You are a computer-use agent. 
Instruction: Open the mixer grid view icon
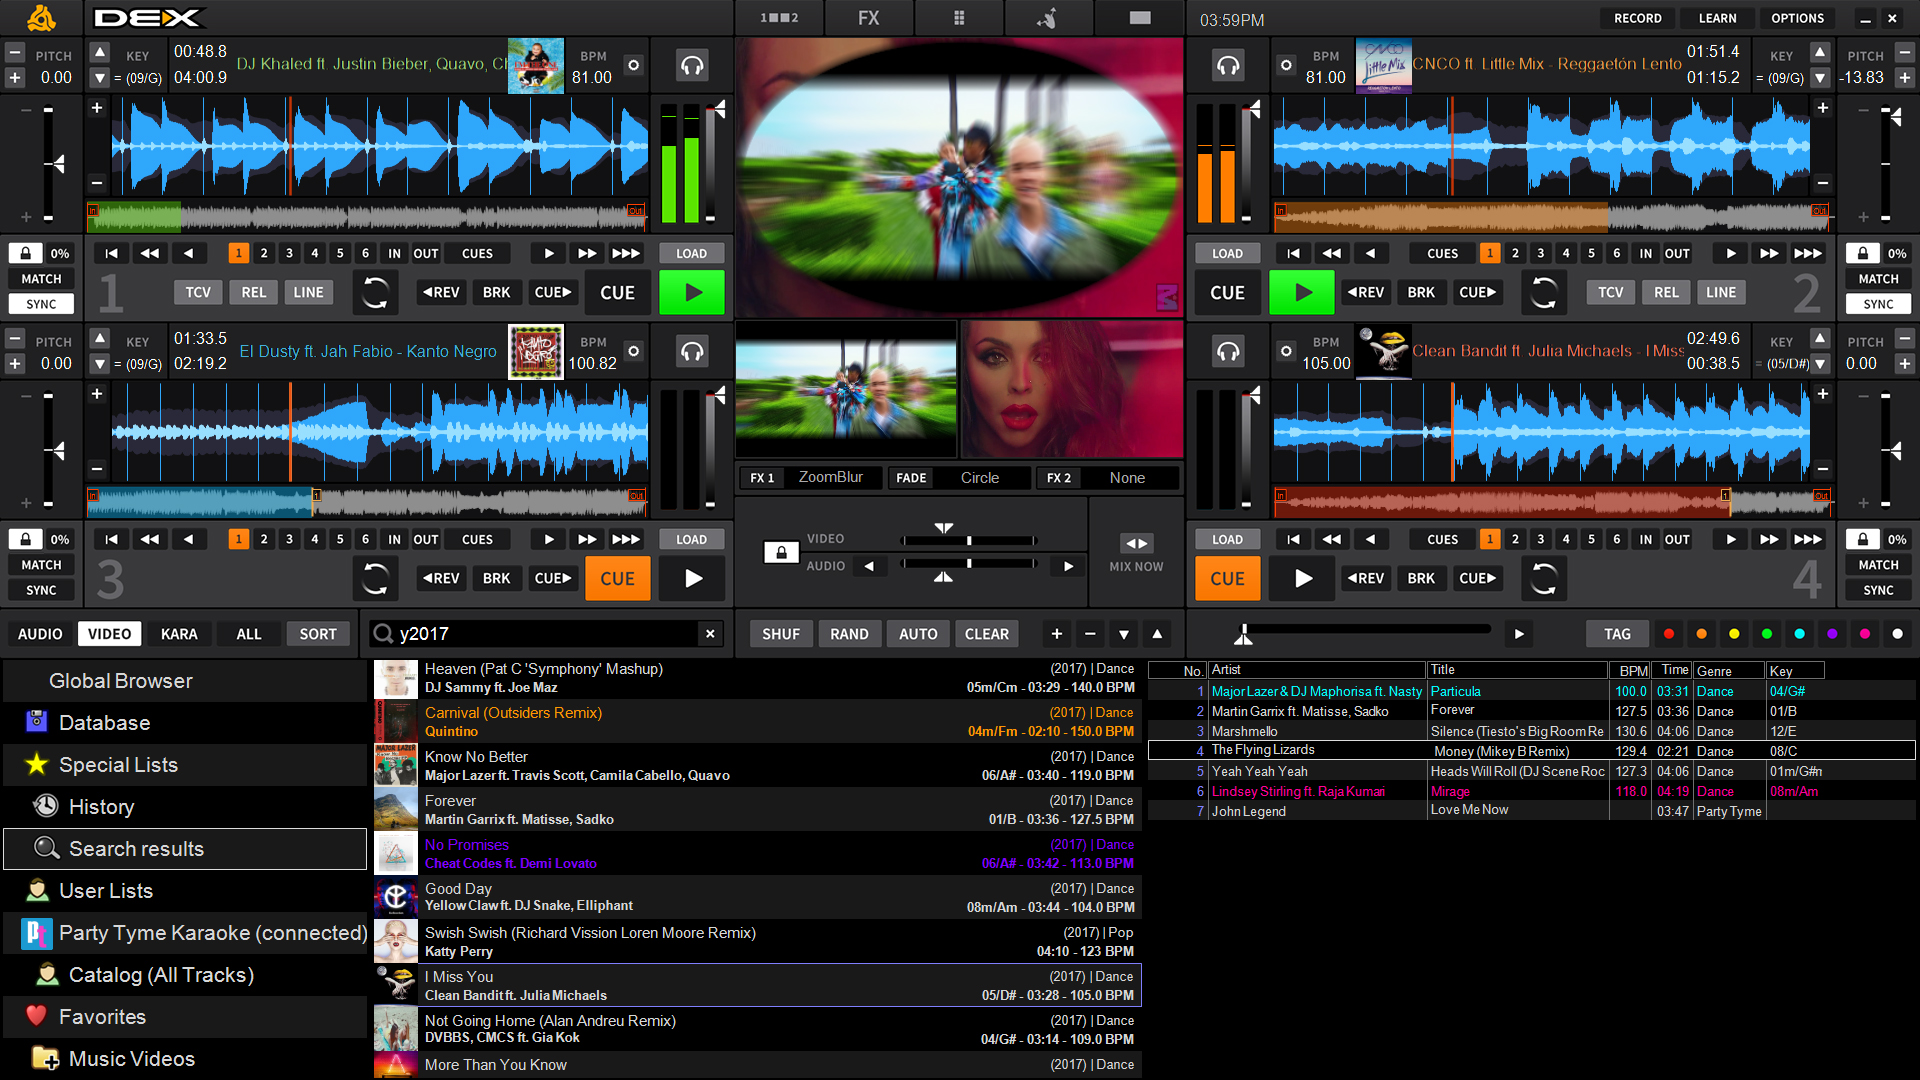pos(959,18)
